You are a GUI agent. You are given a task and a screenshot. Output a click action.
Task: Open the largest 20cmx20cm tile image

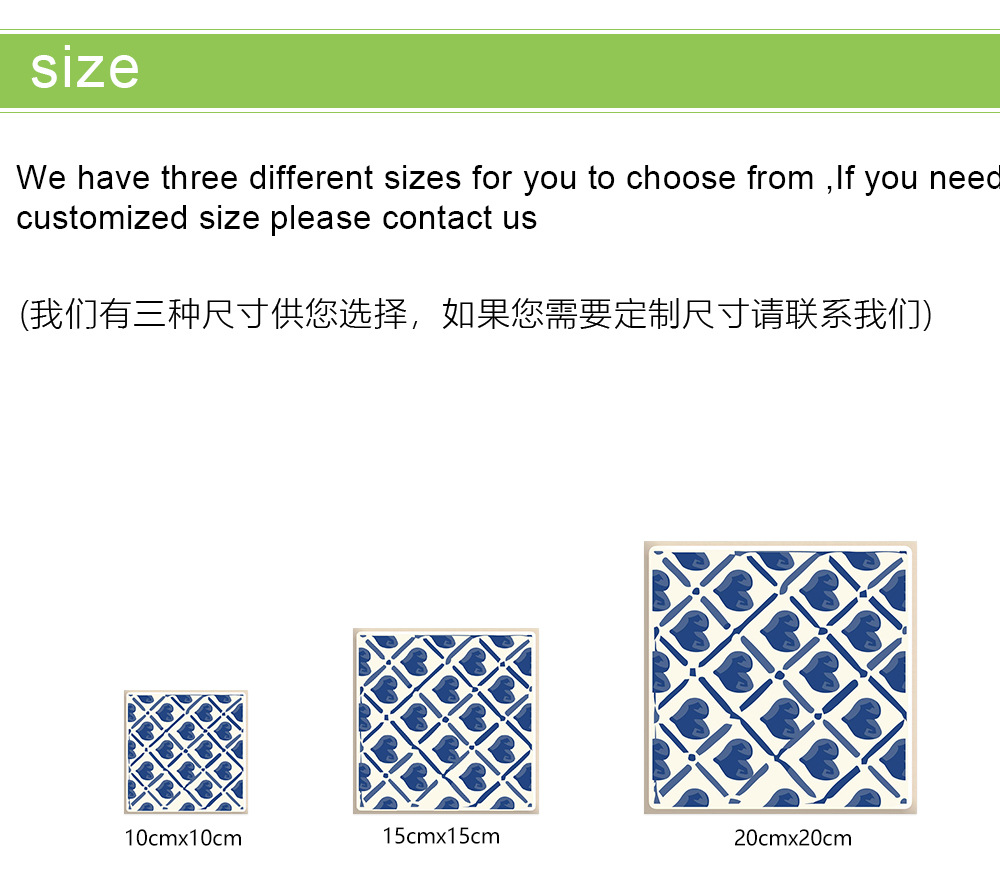pos(780,678)
